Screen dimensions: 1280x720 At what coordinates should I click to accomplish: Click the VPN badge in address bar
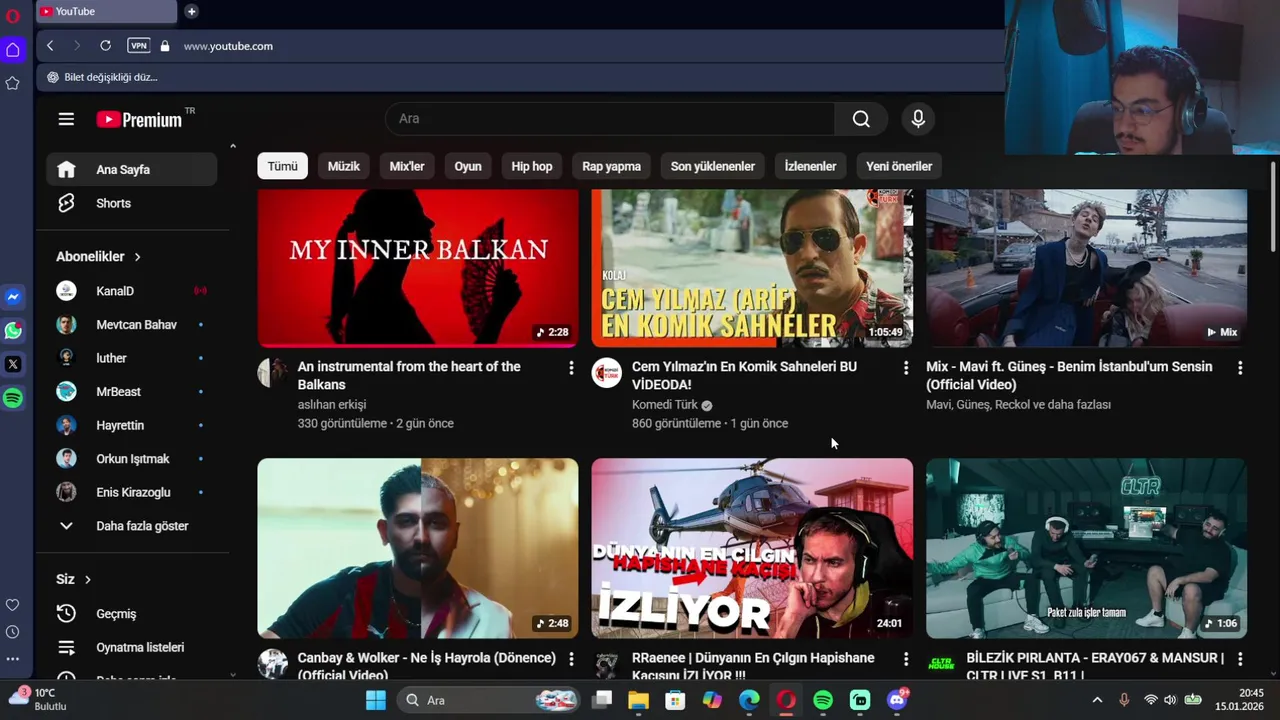click(139, 46)
